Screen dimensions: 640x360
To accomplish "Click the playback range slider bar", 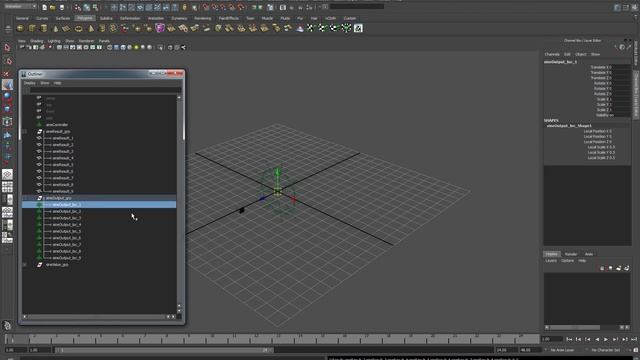I will click(x=163, y=350).
